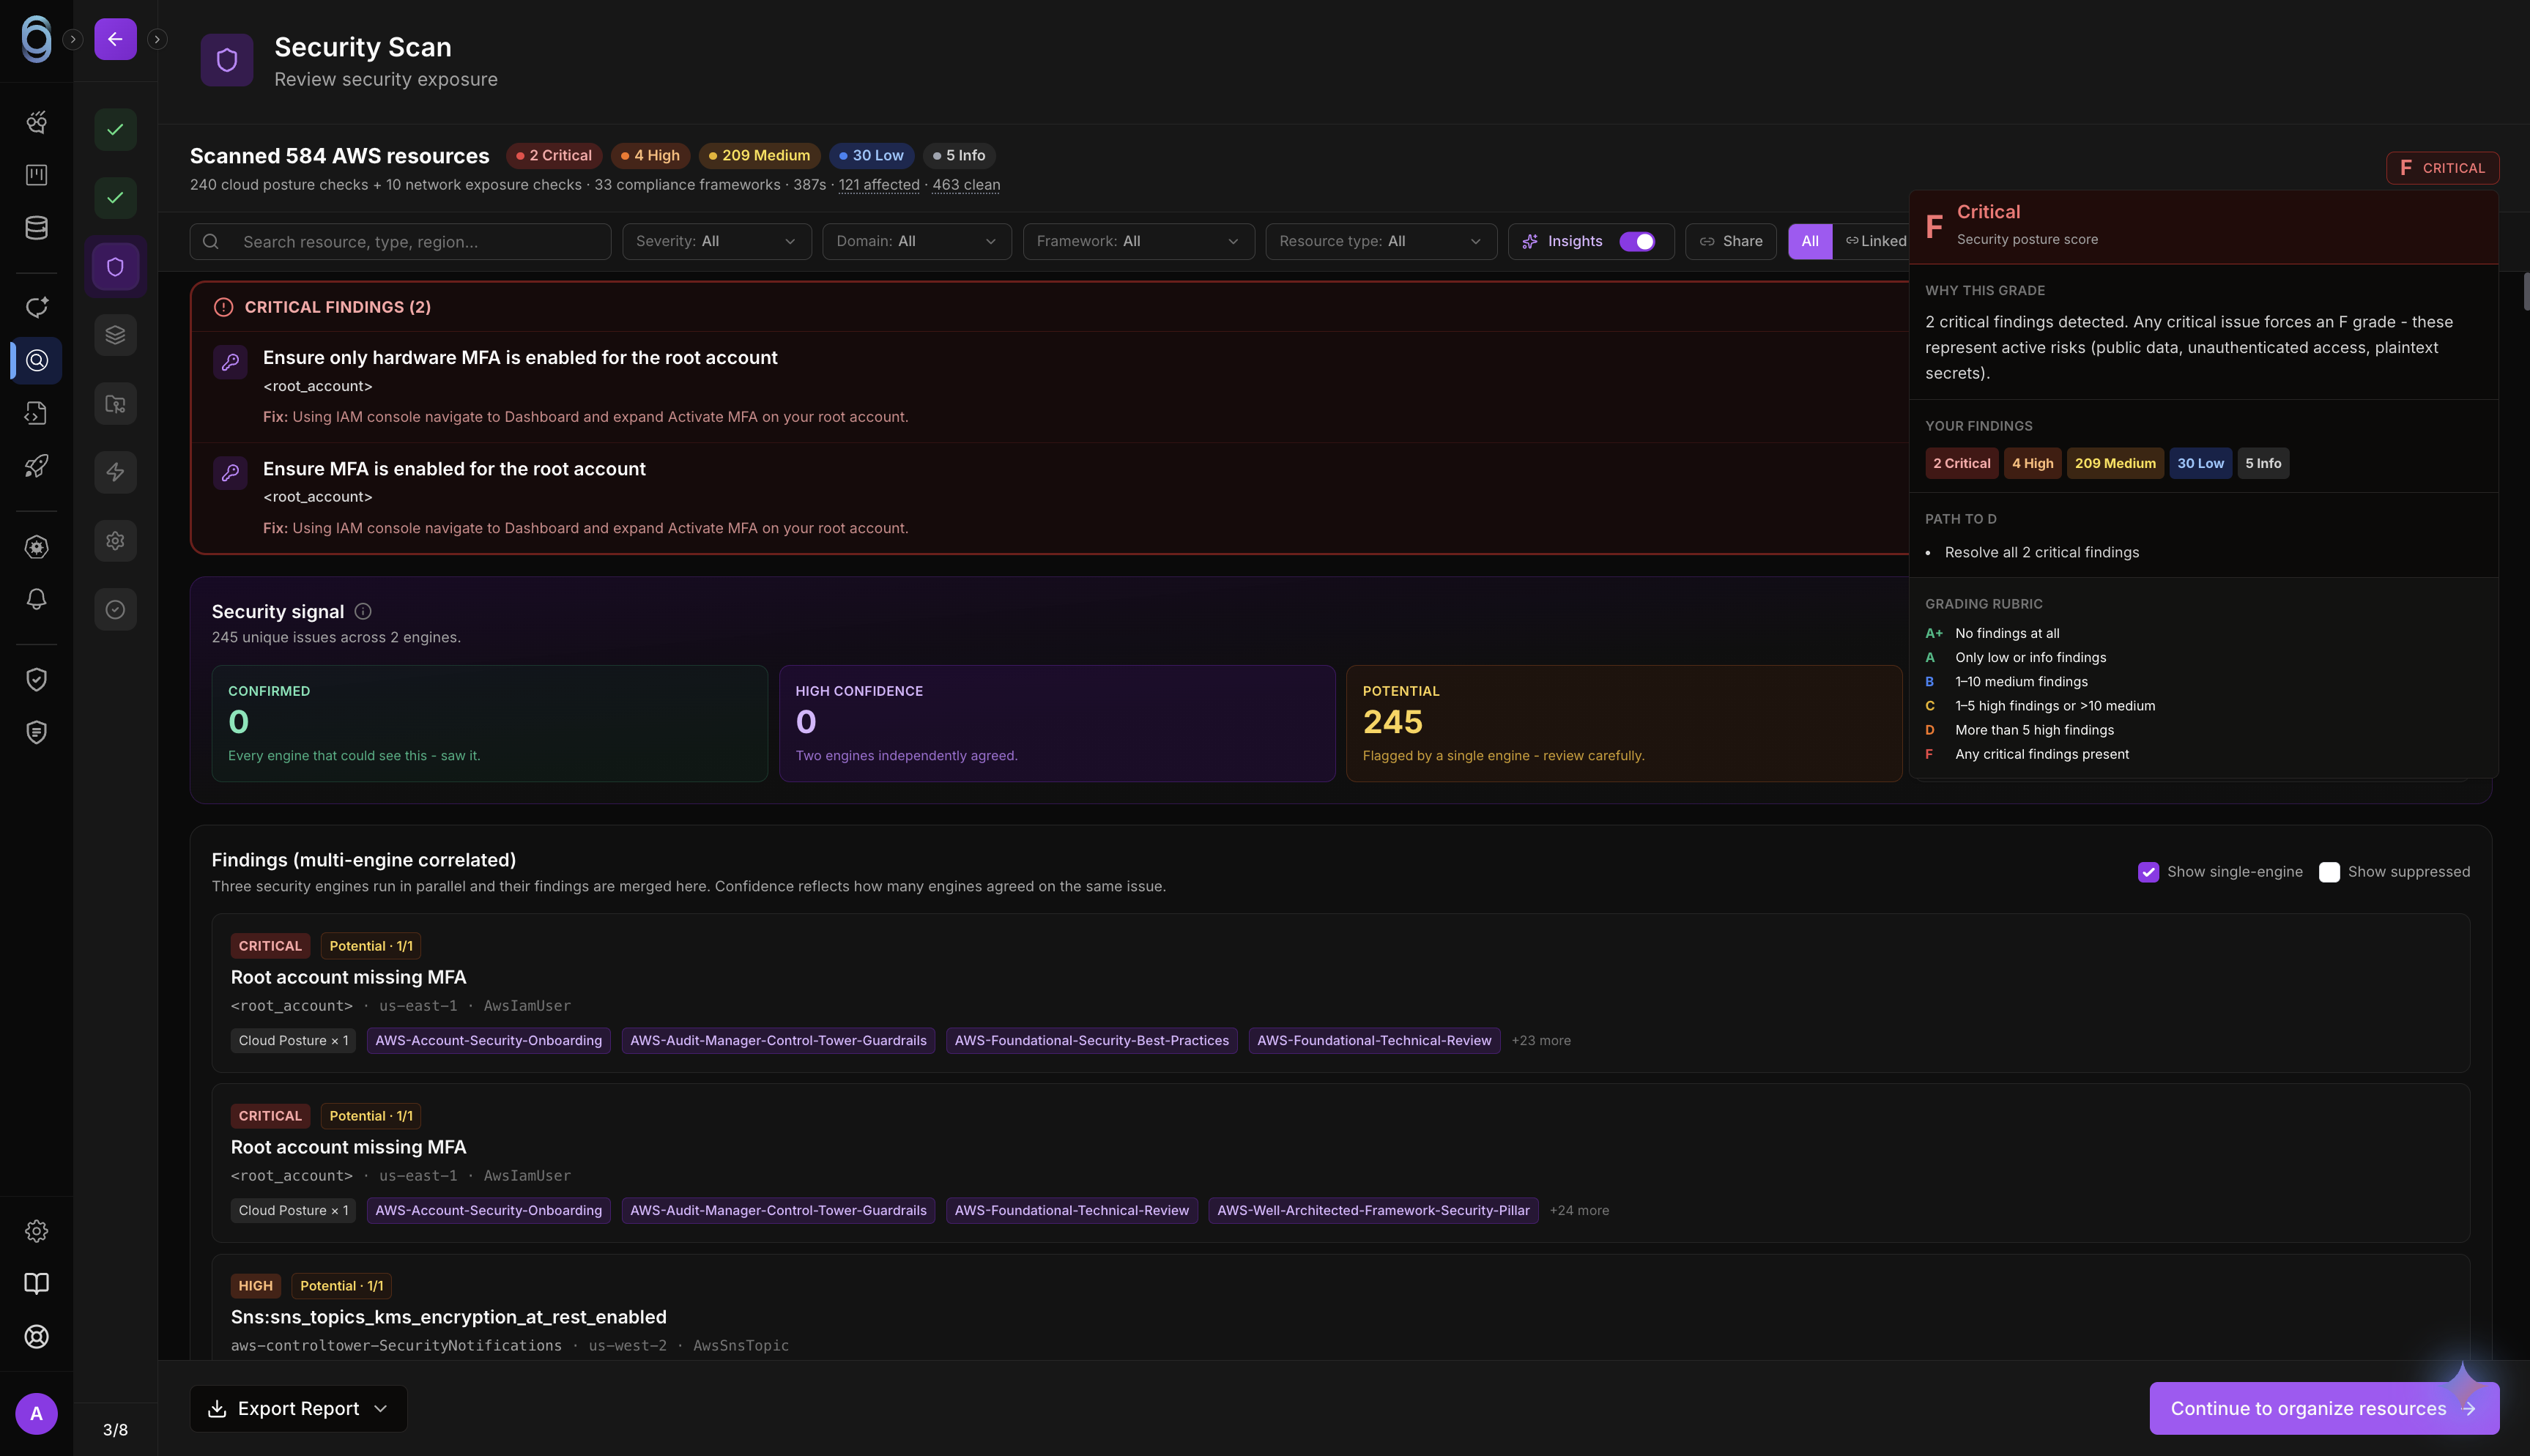Image resolution: width=2530 pixels, height=1456 pixels.
Task: Open the Kubernetes helm icon in sidebar
Action: 36,547
